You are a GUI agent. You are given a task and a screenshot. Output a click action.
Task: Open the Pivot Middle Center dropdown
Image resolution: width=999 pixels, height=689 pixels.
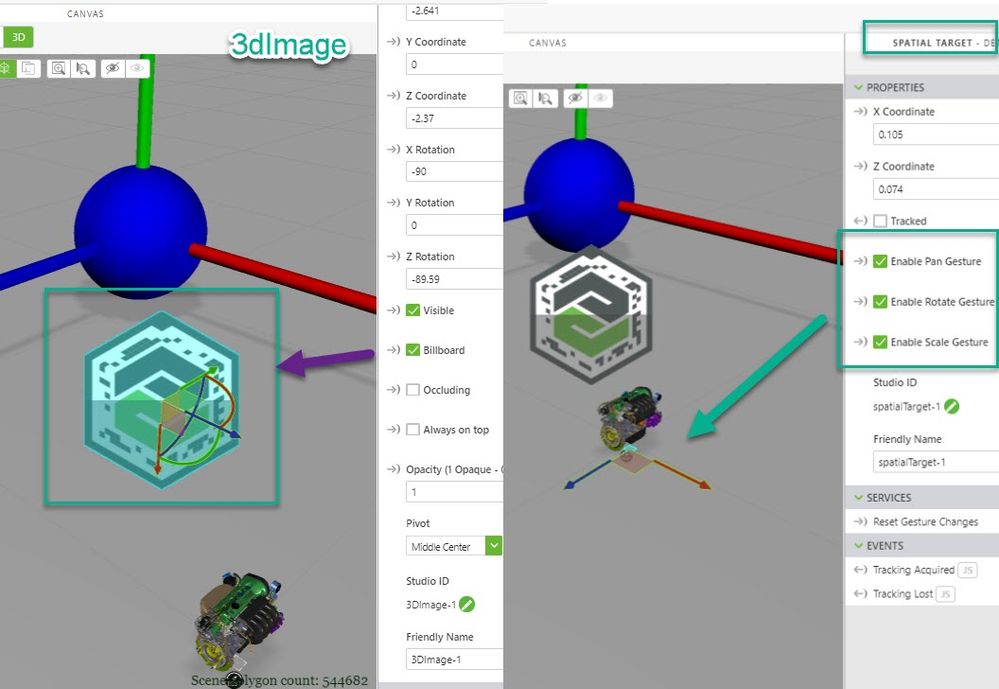click(494, 546)
